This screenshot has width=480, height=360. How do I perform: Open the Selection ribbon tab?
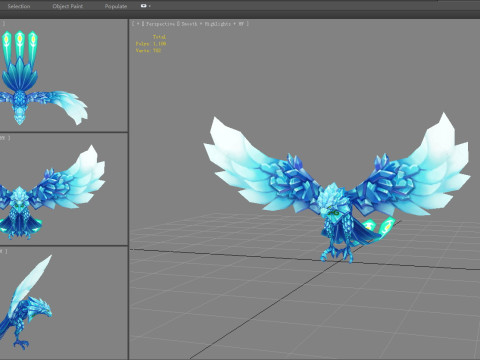[19, 6]
